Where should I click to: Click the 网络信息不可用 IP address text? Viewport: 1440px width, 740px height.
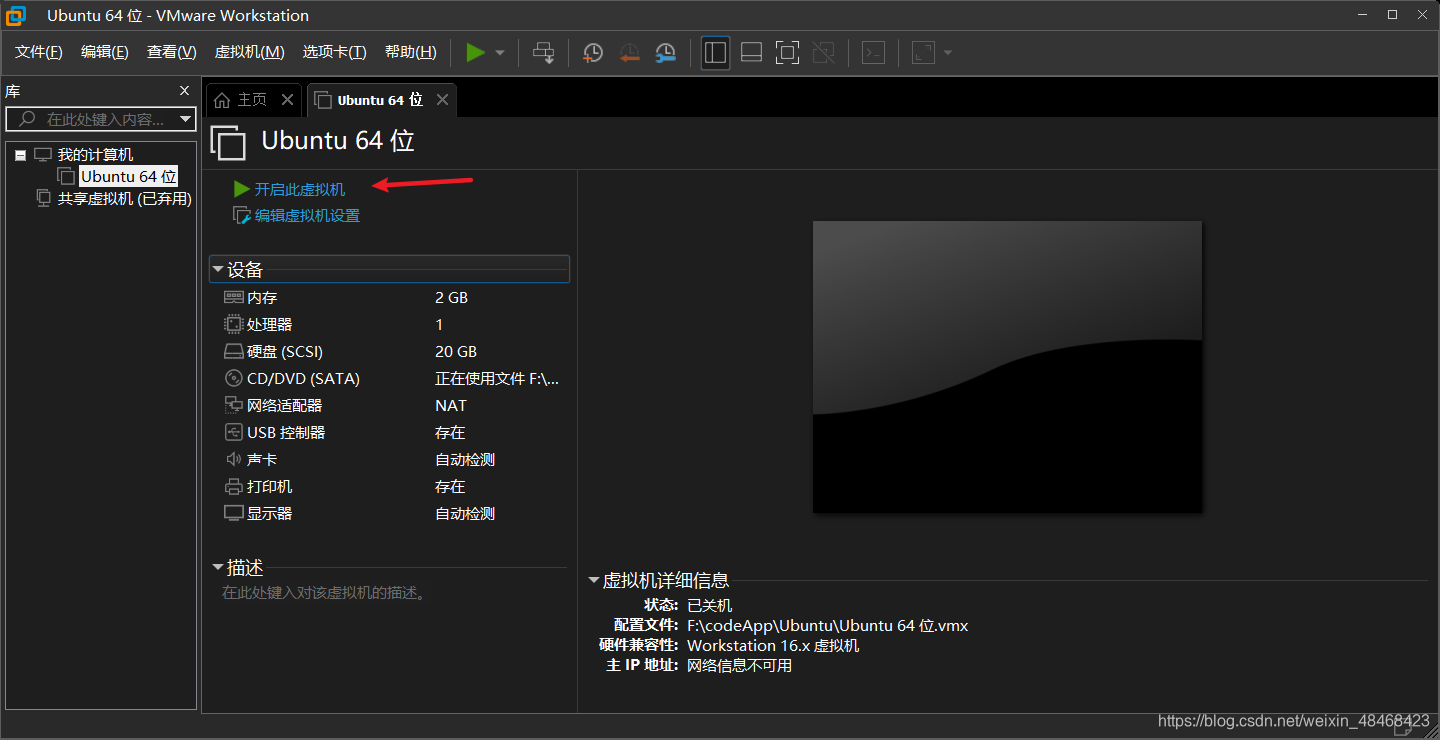pos(740,666)
